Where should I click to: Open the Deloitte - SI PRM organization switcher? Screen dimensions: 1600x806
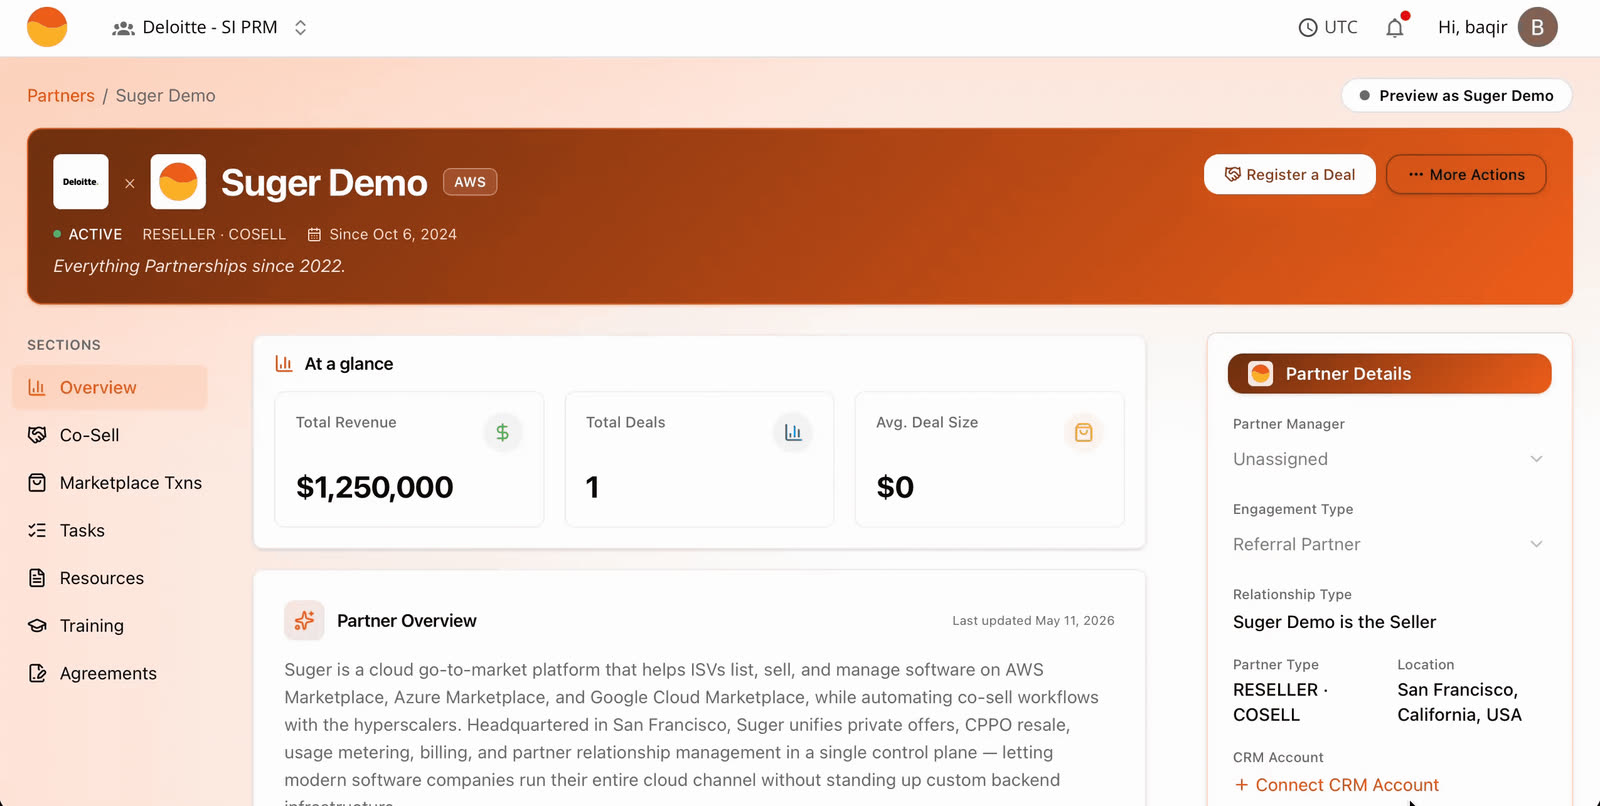click(x=210, y=28)
